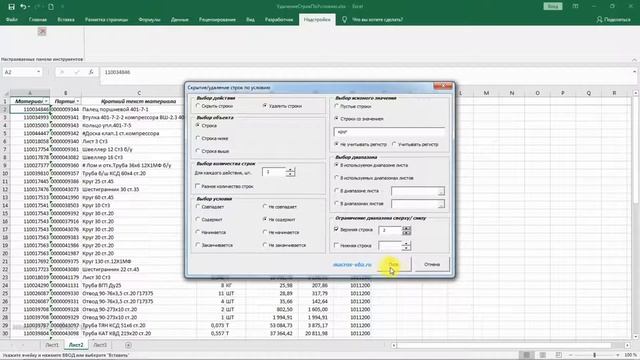The width and height of the screenshot is (640, 360).
Task: Open the Данные ribbon tab
Action: pos(180,19)
